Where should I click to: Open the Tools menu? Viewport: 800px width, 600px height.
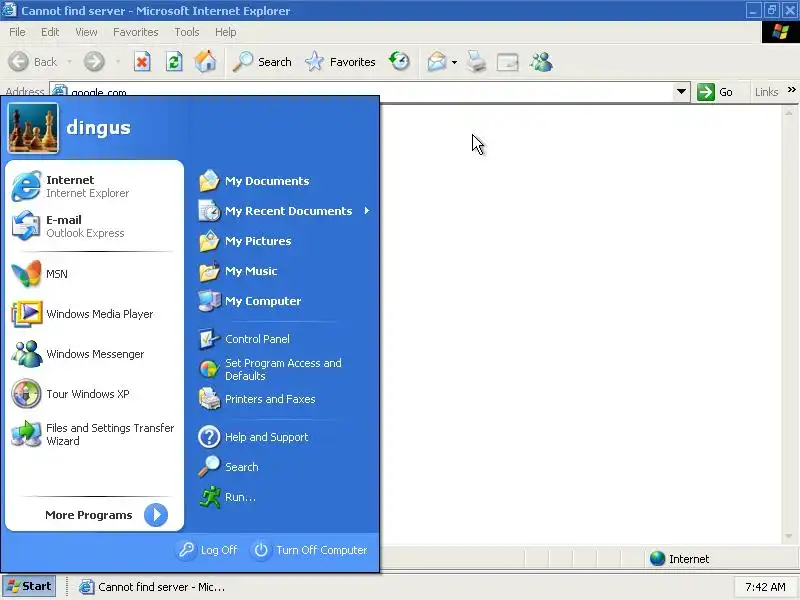point(187,32)
